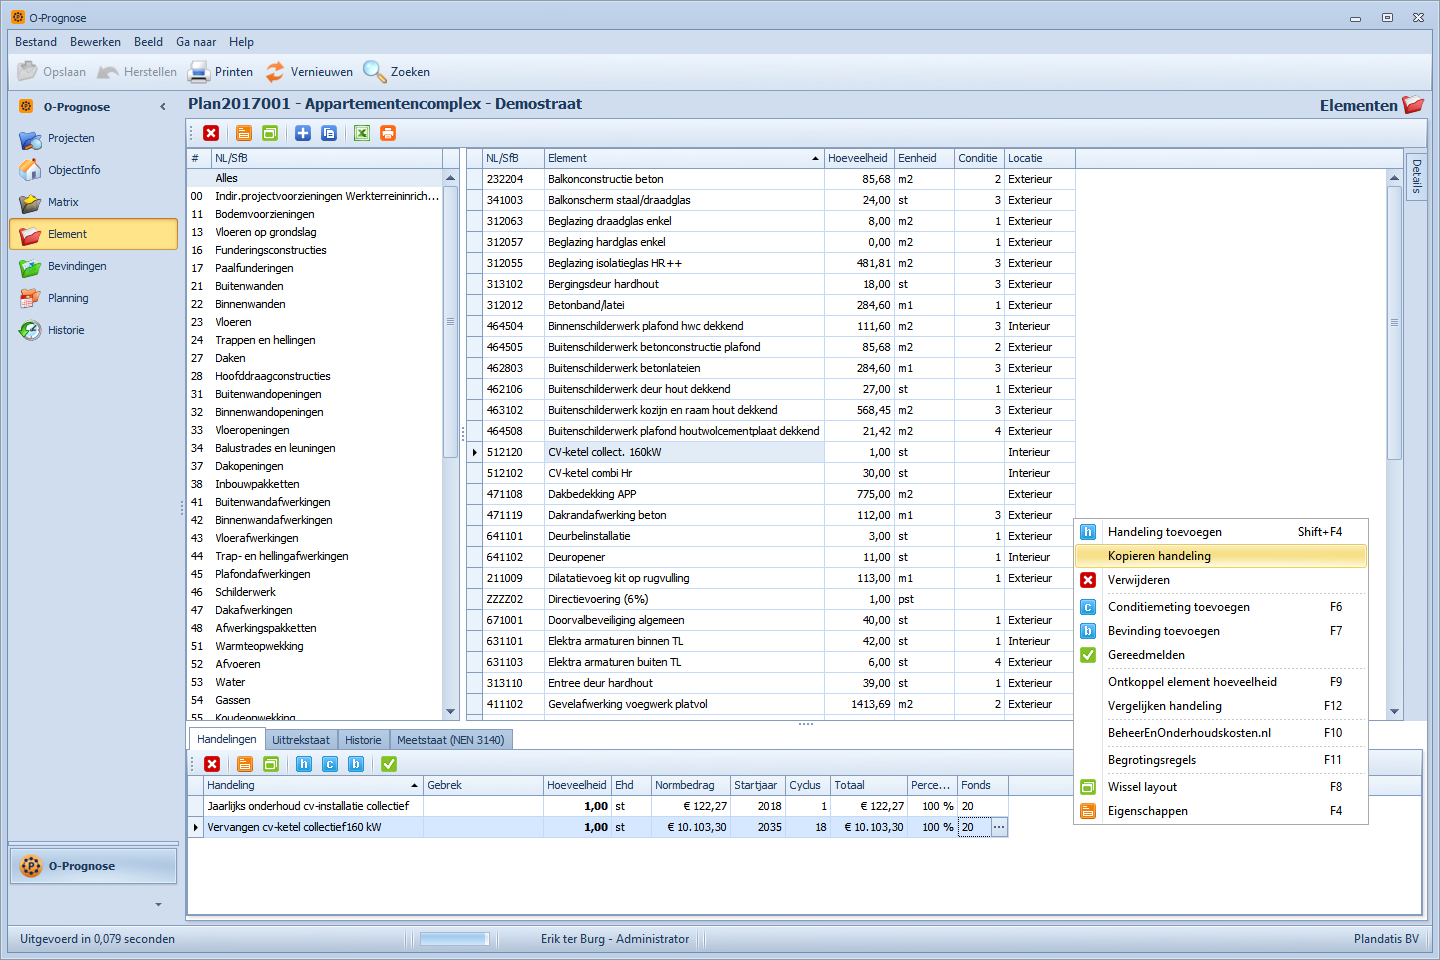Image resolution: width=1440 pixels, height=960 pixels.
Task: Click Excel export icon in elements toolbar
Action: (362, 133)
